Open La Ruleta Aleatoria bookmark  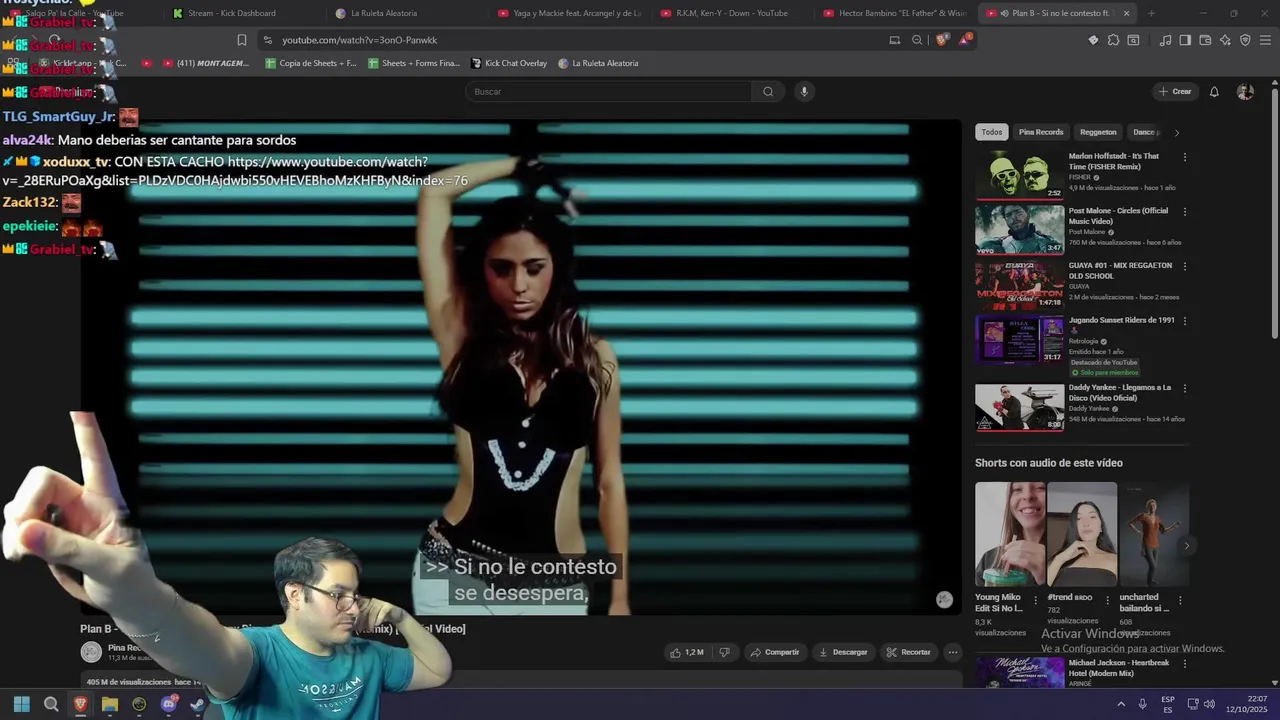(x=598, y=63)
